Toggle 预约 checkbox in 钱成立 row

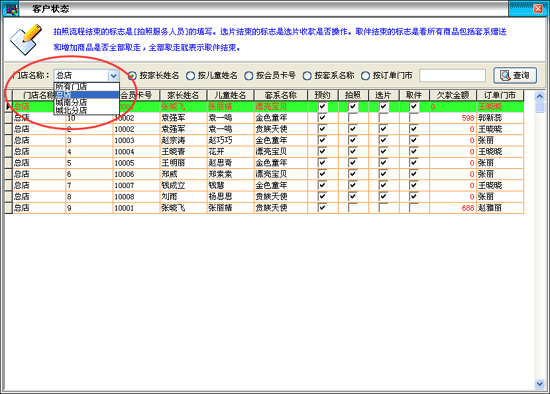click(322, 185)
